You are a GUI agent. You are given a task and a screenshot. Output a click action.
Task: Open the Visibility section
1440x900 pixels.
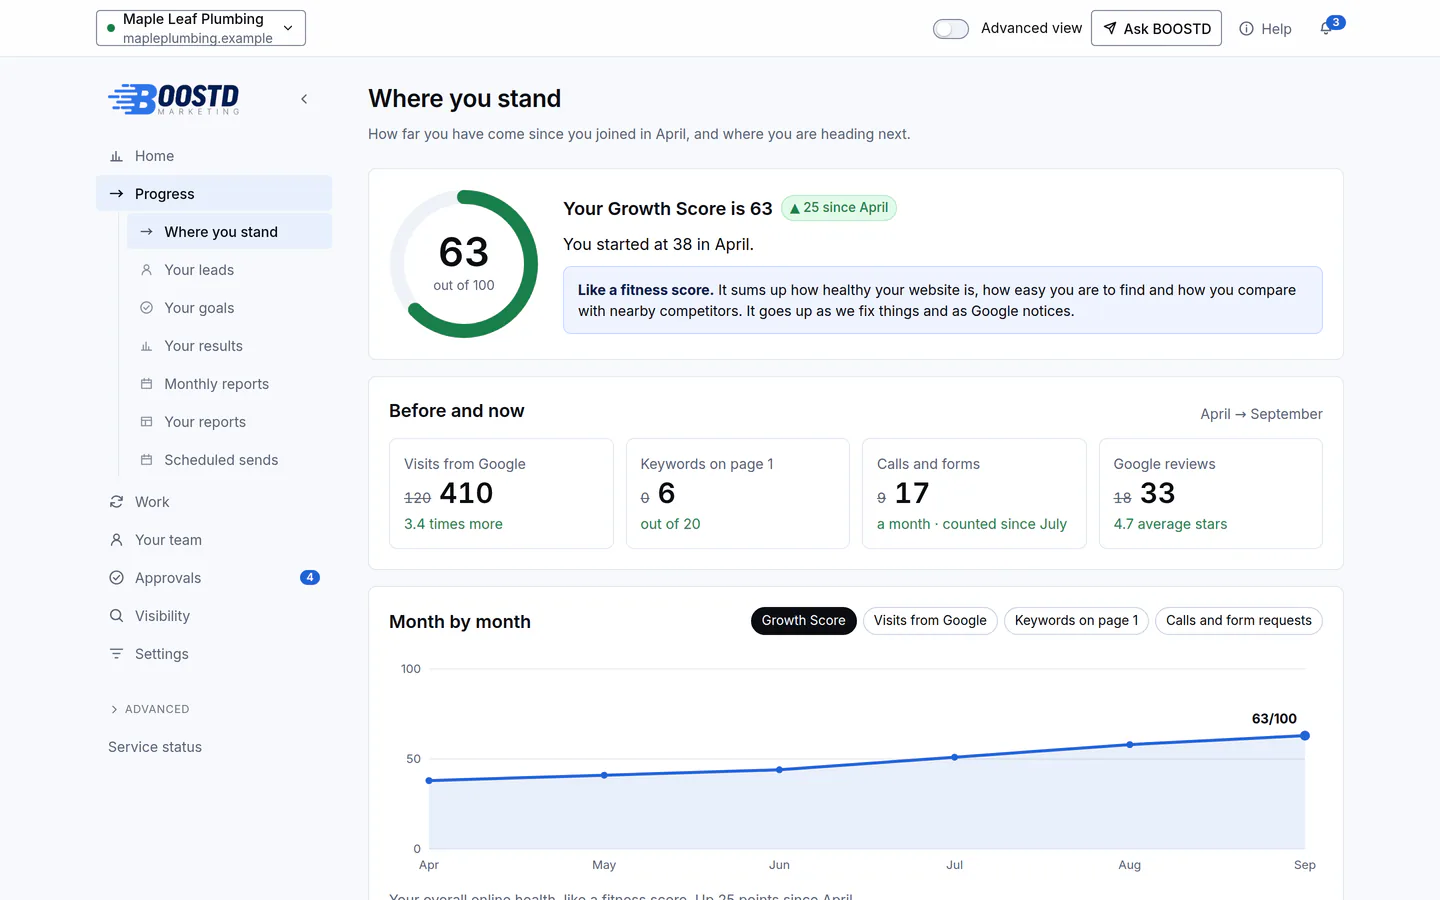tap(214, 616)
